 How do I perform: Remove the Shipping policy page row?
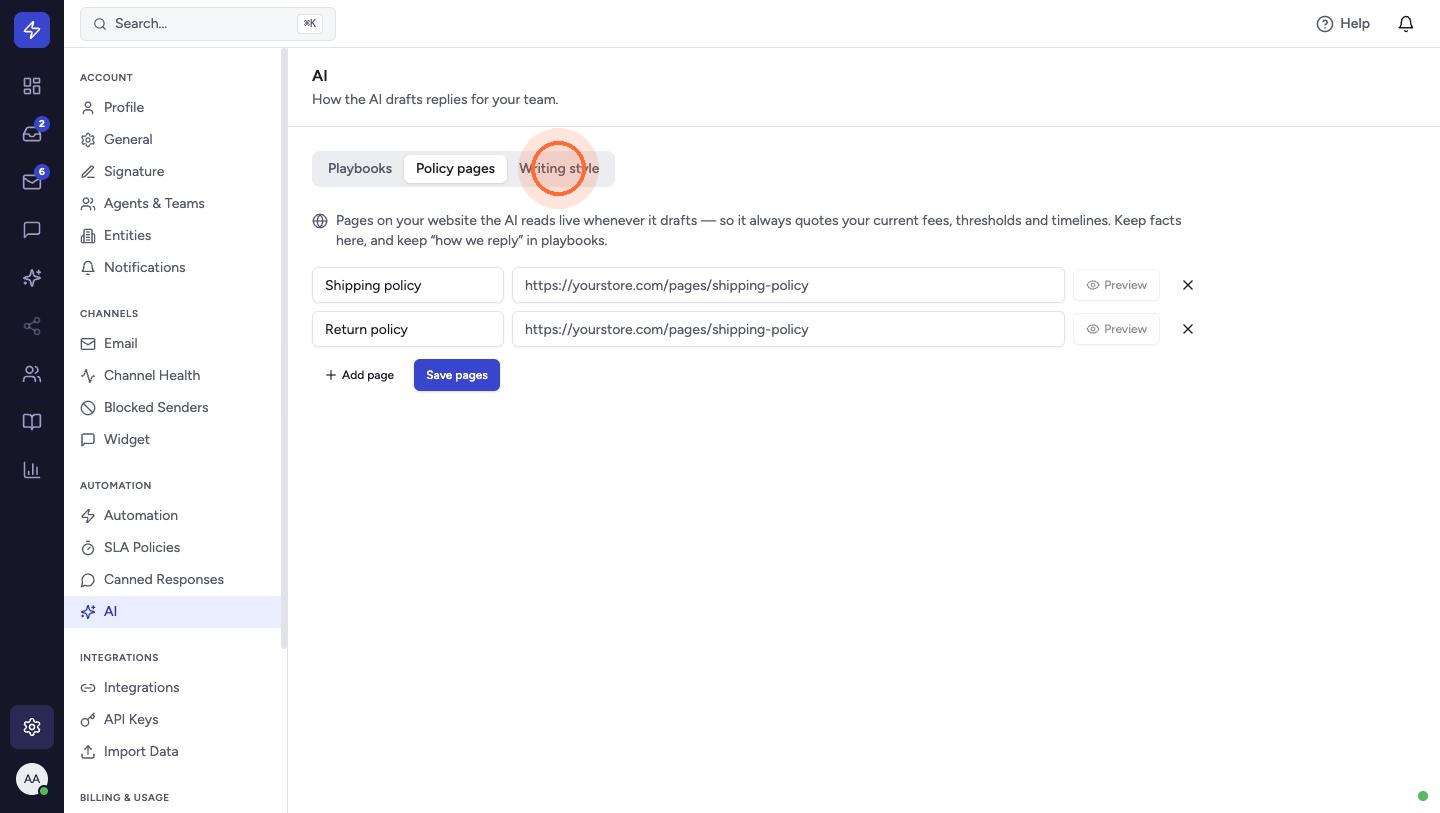tap(1188, 285)
